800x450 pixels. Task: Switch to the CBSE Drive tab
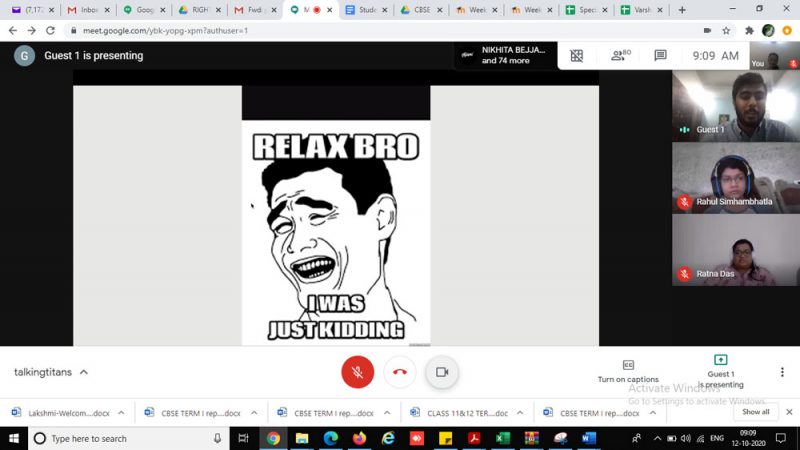tap(421, 10)
